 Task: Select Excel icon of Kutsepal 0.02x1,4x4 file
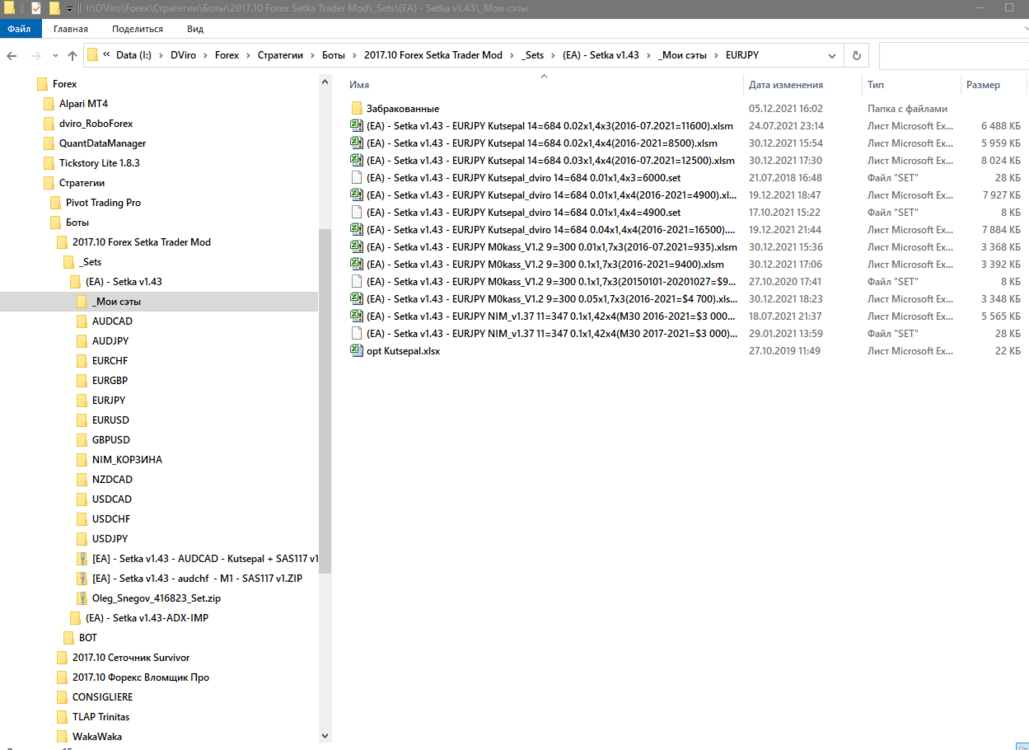click(356, 143)
